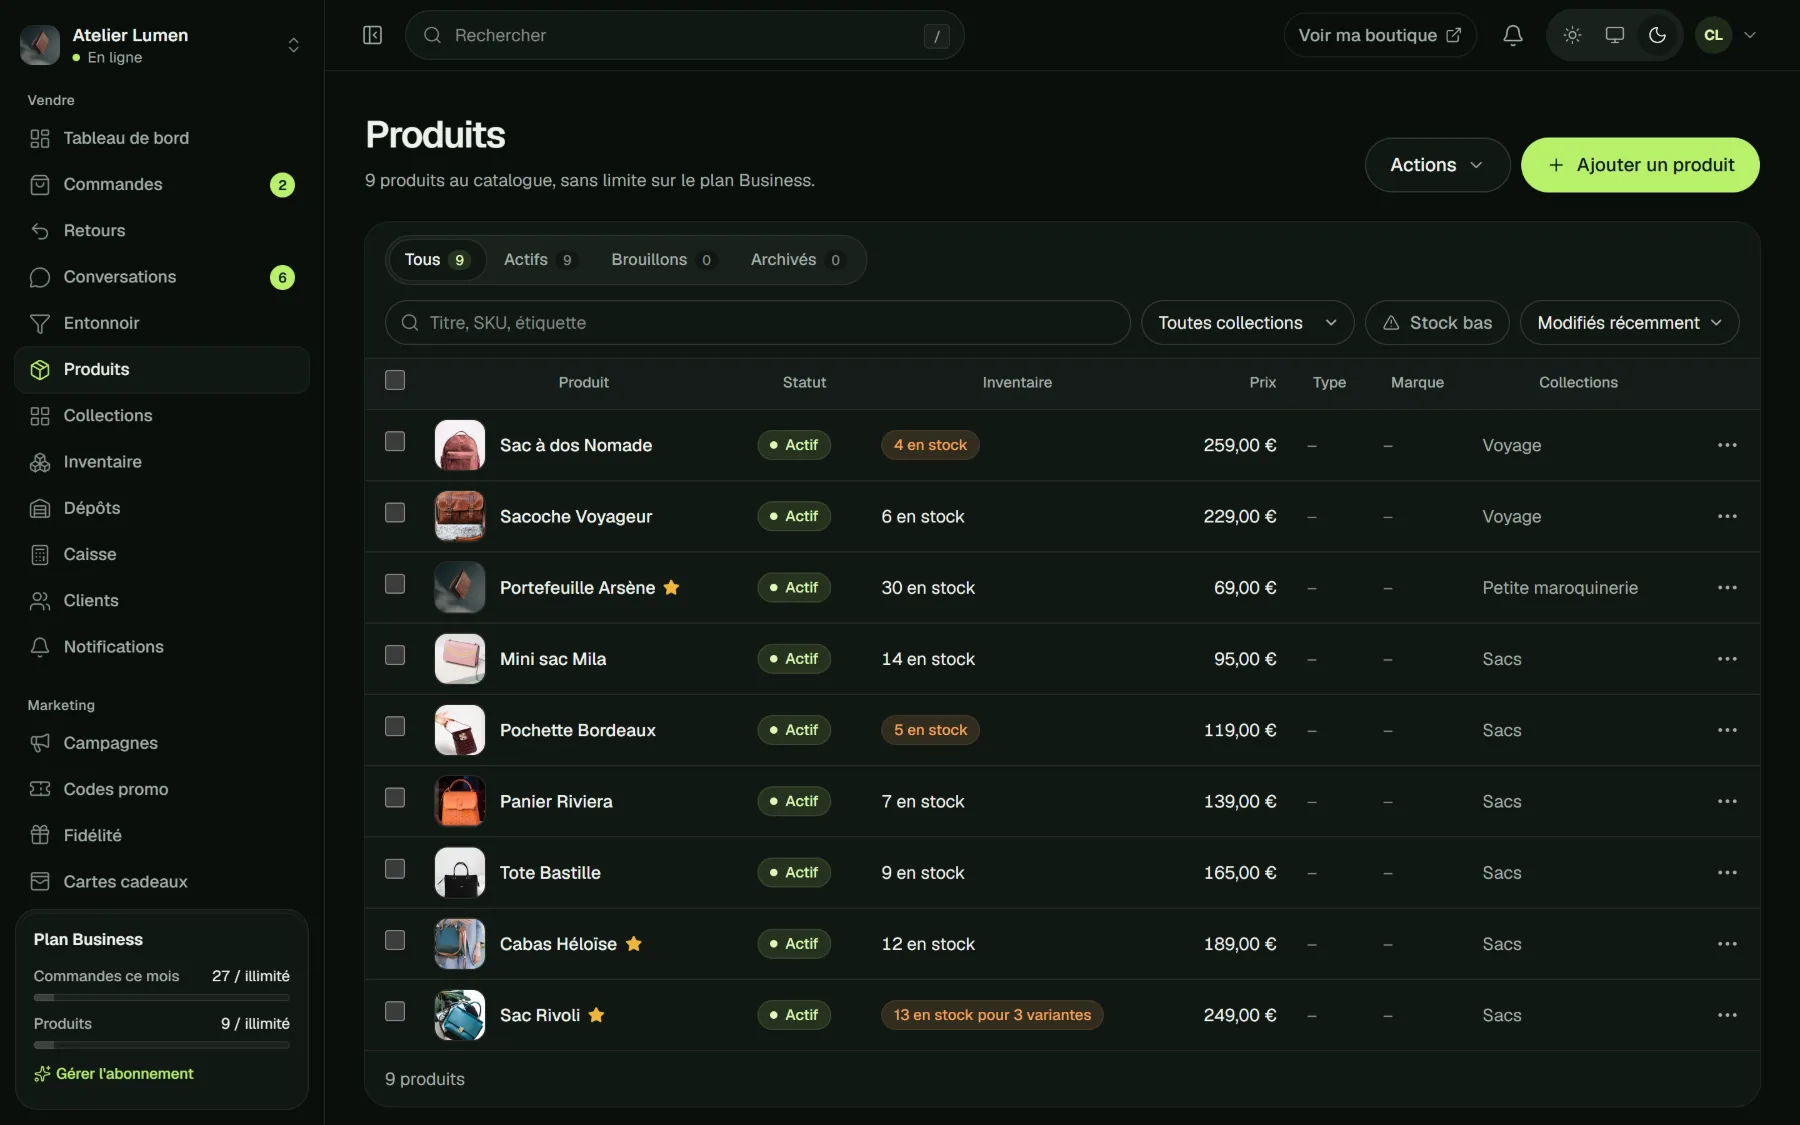The width and height of the screenshot is (1800, 1125).
Task: Switch to light theme sun icon
Action: pyautogui.click(x=1572, y=35)
